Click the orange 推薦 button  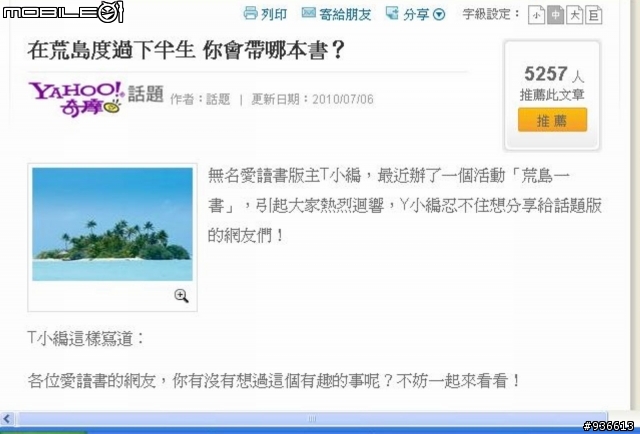552,120
